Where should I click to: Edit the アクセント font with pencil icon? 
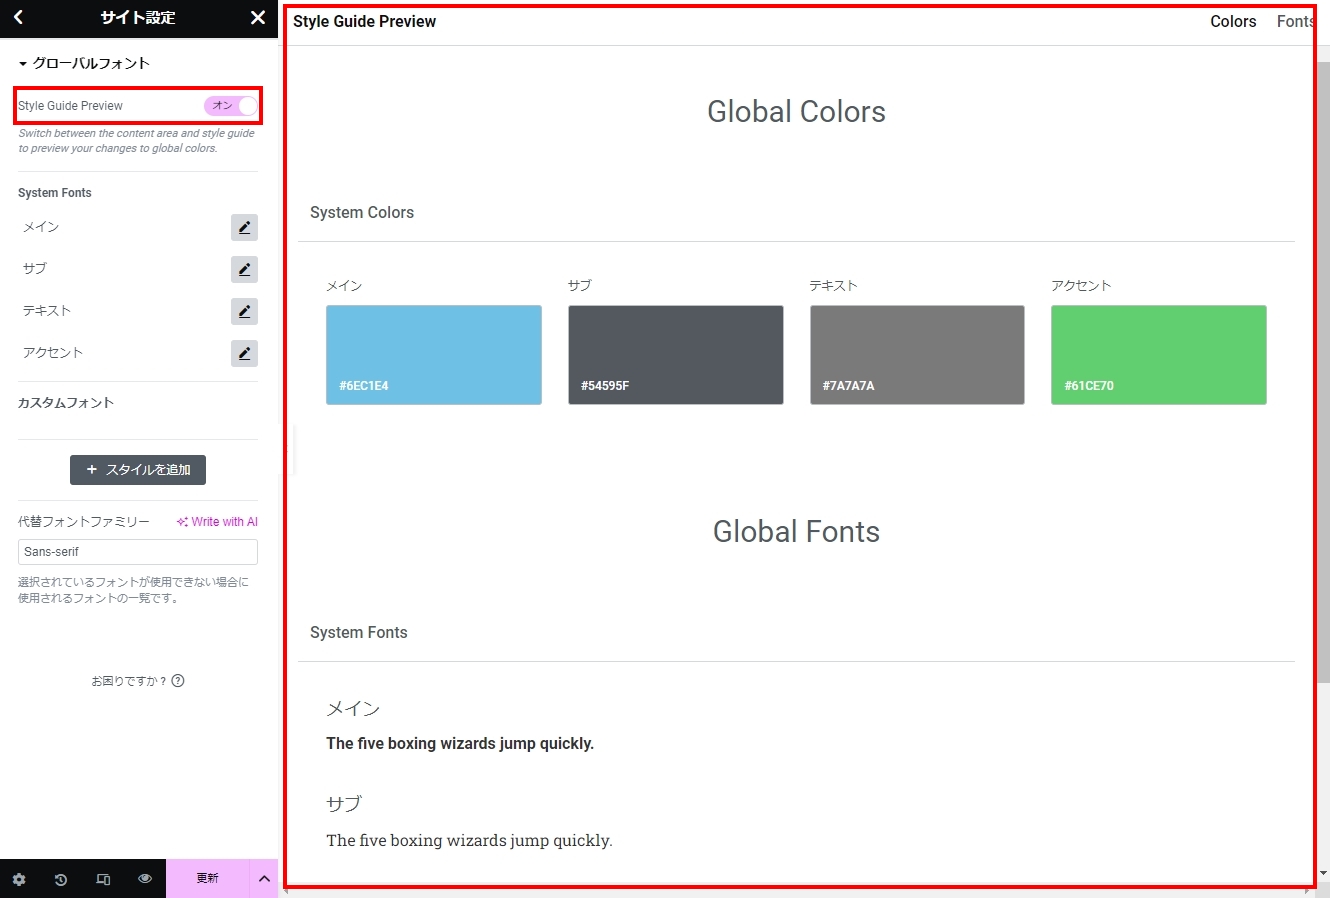point(244,354)
